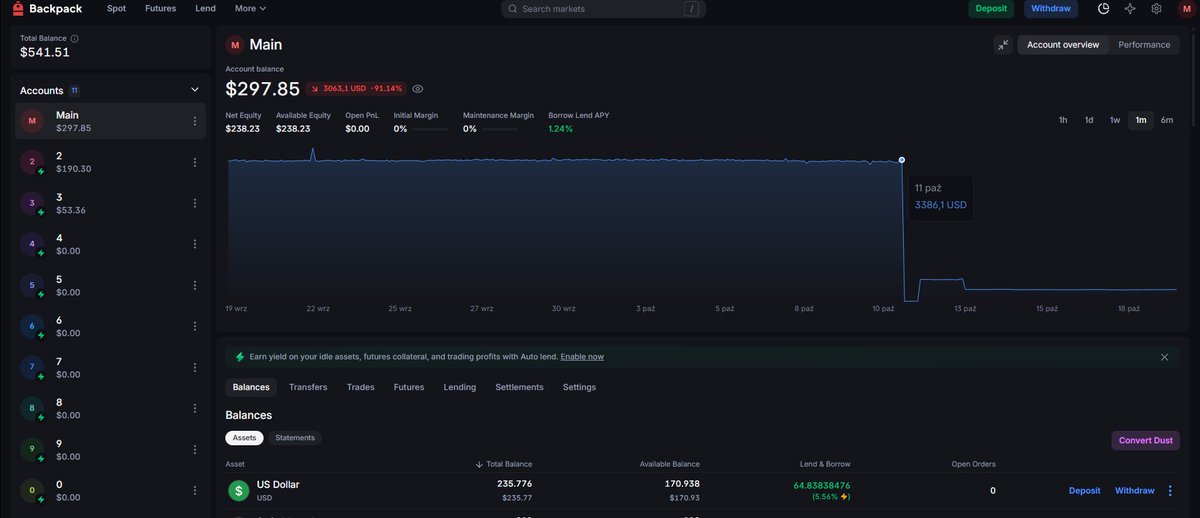Select the Assets pill filter
The image size is (1200, 518).
point(245,438)
